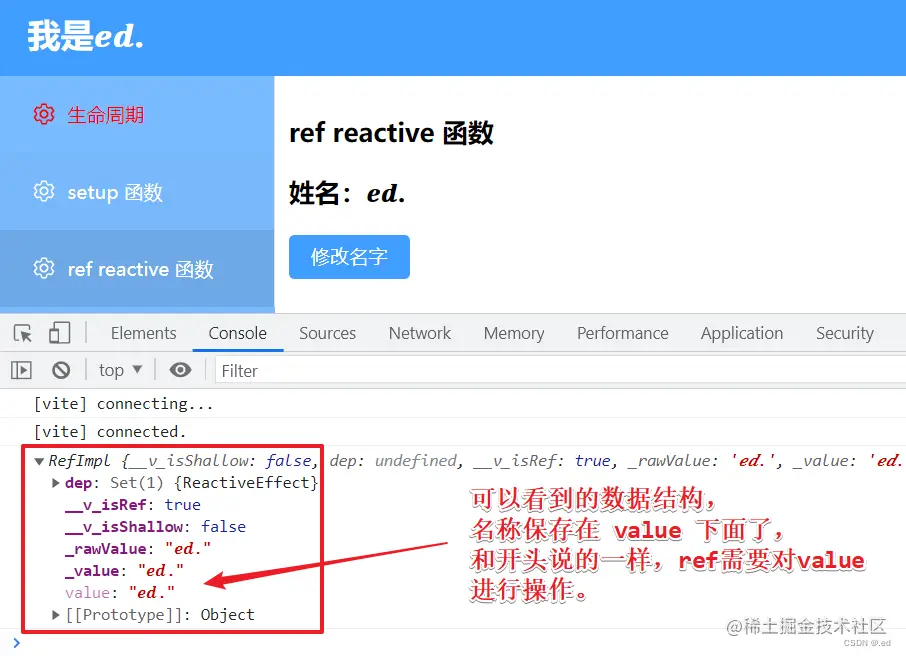906x656 pixels.
Task: Click the 姓名：ed. text
Action: click(347, 193)
